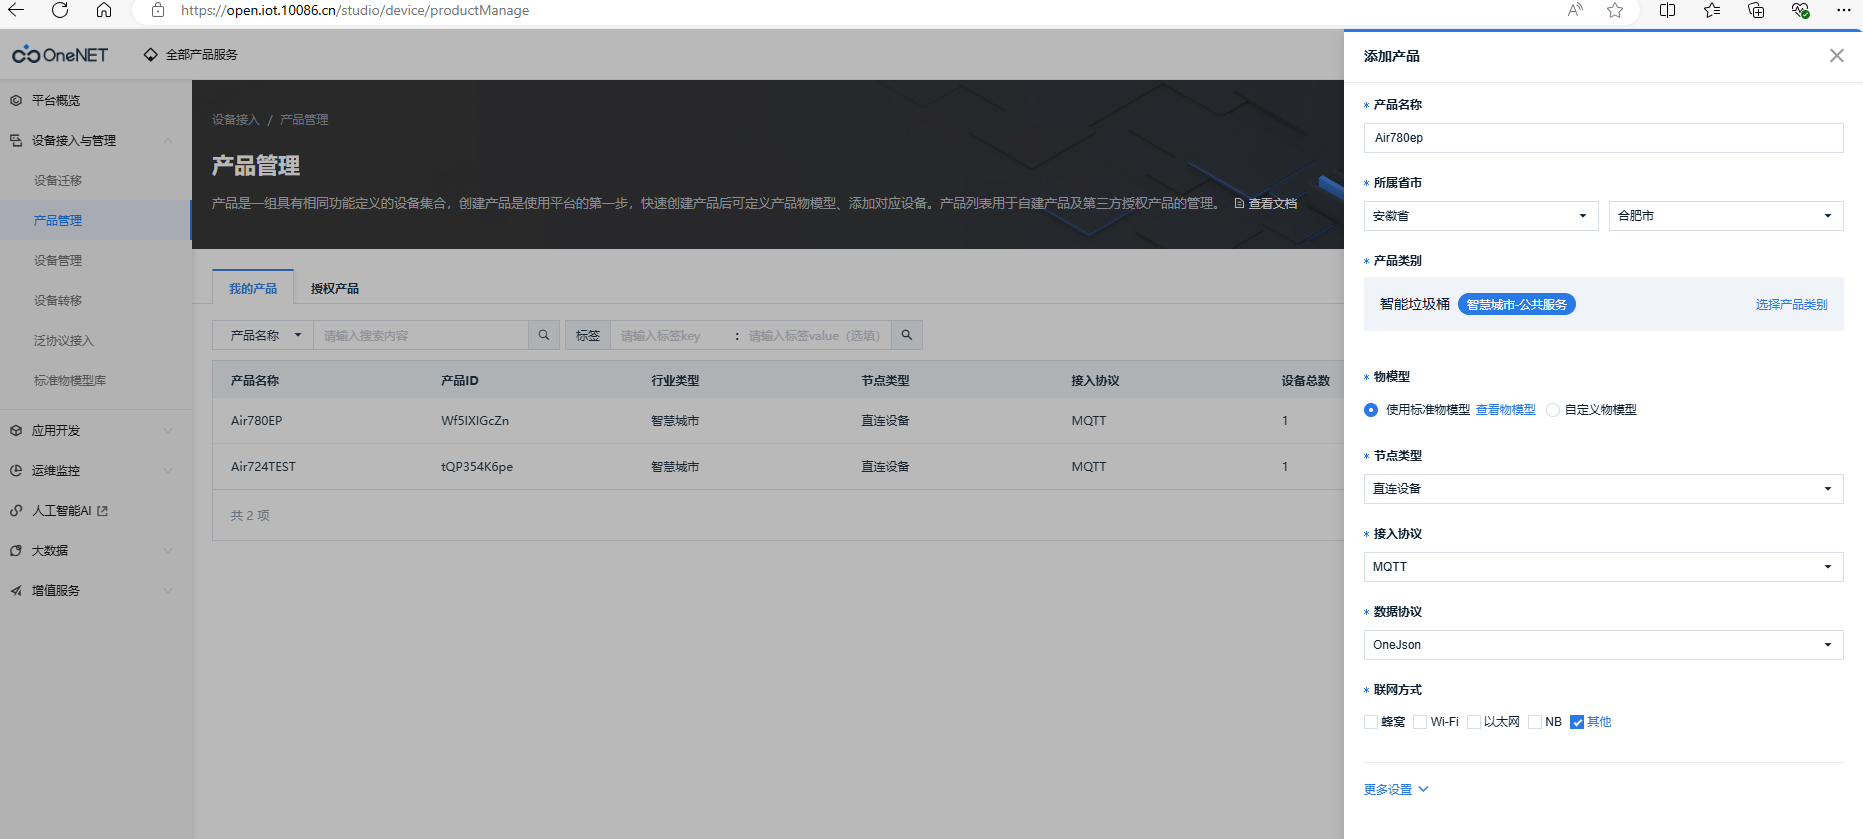The height and width of the screenshot is (839, 1863).
Task: Click the 平台概览 sidebar icon
Action: point(16,100)
